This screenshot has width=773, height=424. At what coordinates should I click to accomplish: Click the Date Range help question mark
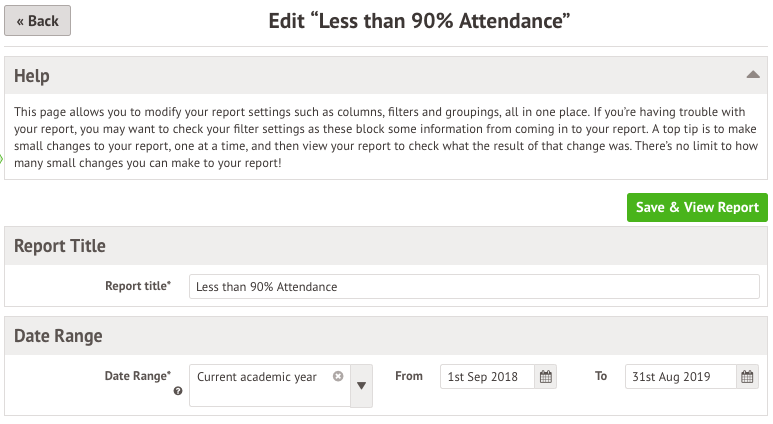(x=178, y=391)
